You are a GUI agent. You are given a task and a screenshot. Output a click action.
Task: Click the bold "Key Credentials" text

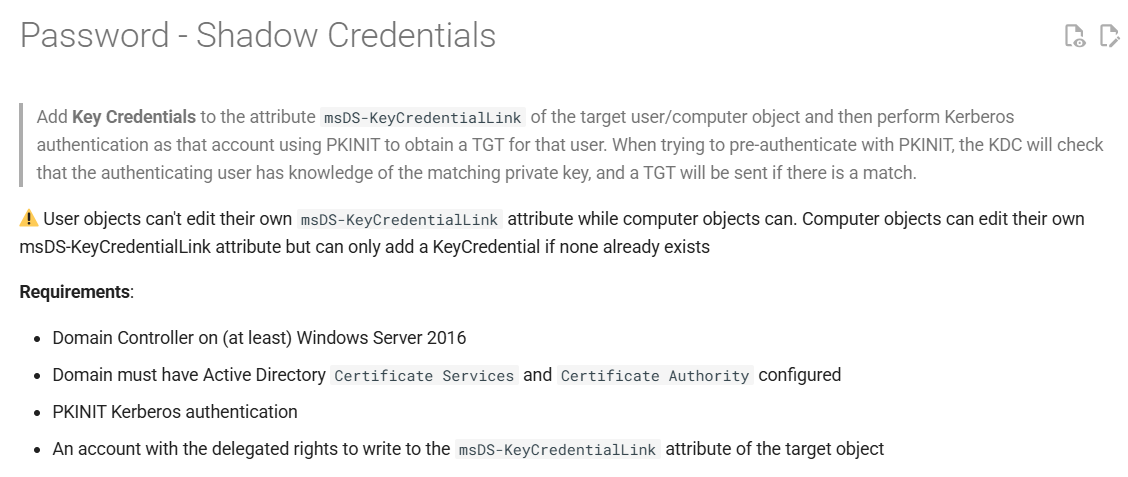pyautogui.click(x=134, y=117)
